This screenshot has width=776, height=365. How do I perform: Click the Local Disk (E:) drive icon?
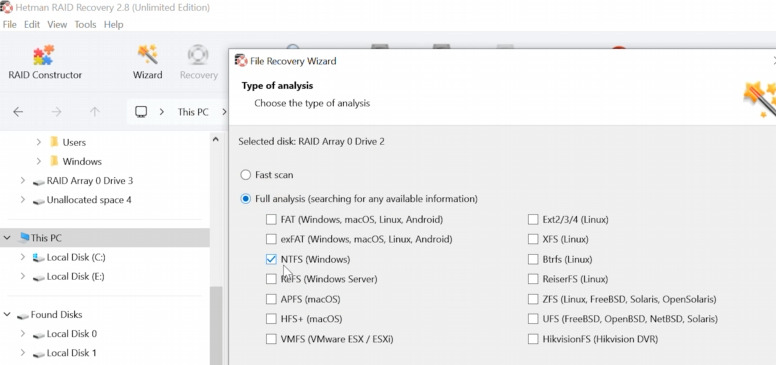coord(39,277)
